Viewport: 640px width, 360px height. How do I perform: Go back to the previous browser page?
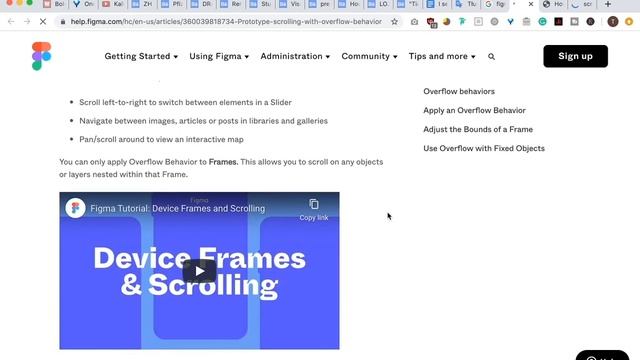tap(11, 22)
